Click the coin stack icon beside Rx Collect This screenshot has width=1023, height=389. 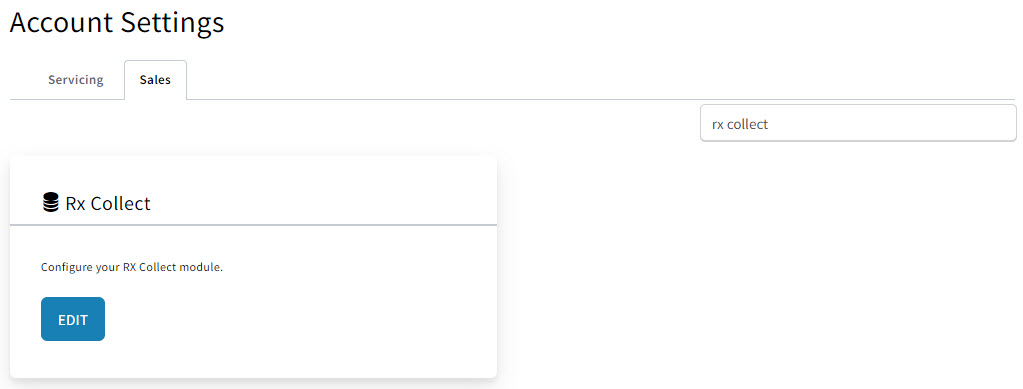[50, 203]
